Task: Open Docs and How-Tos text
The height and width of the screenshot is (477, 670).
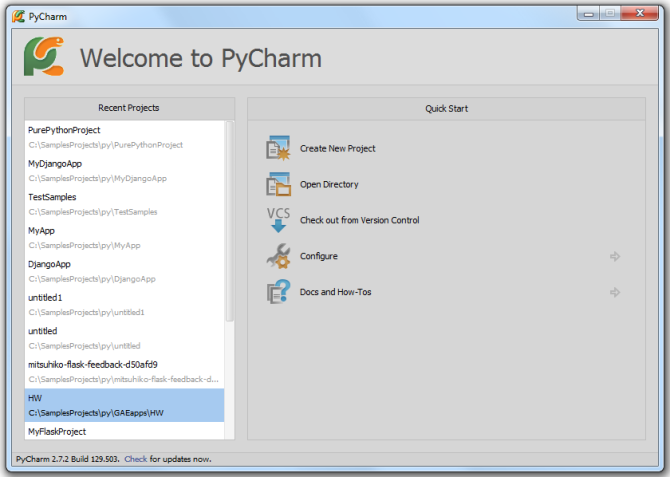Action: tap(335, 292)
